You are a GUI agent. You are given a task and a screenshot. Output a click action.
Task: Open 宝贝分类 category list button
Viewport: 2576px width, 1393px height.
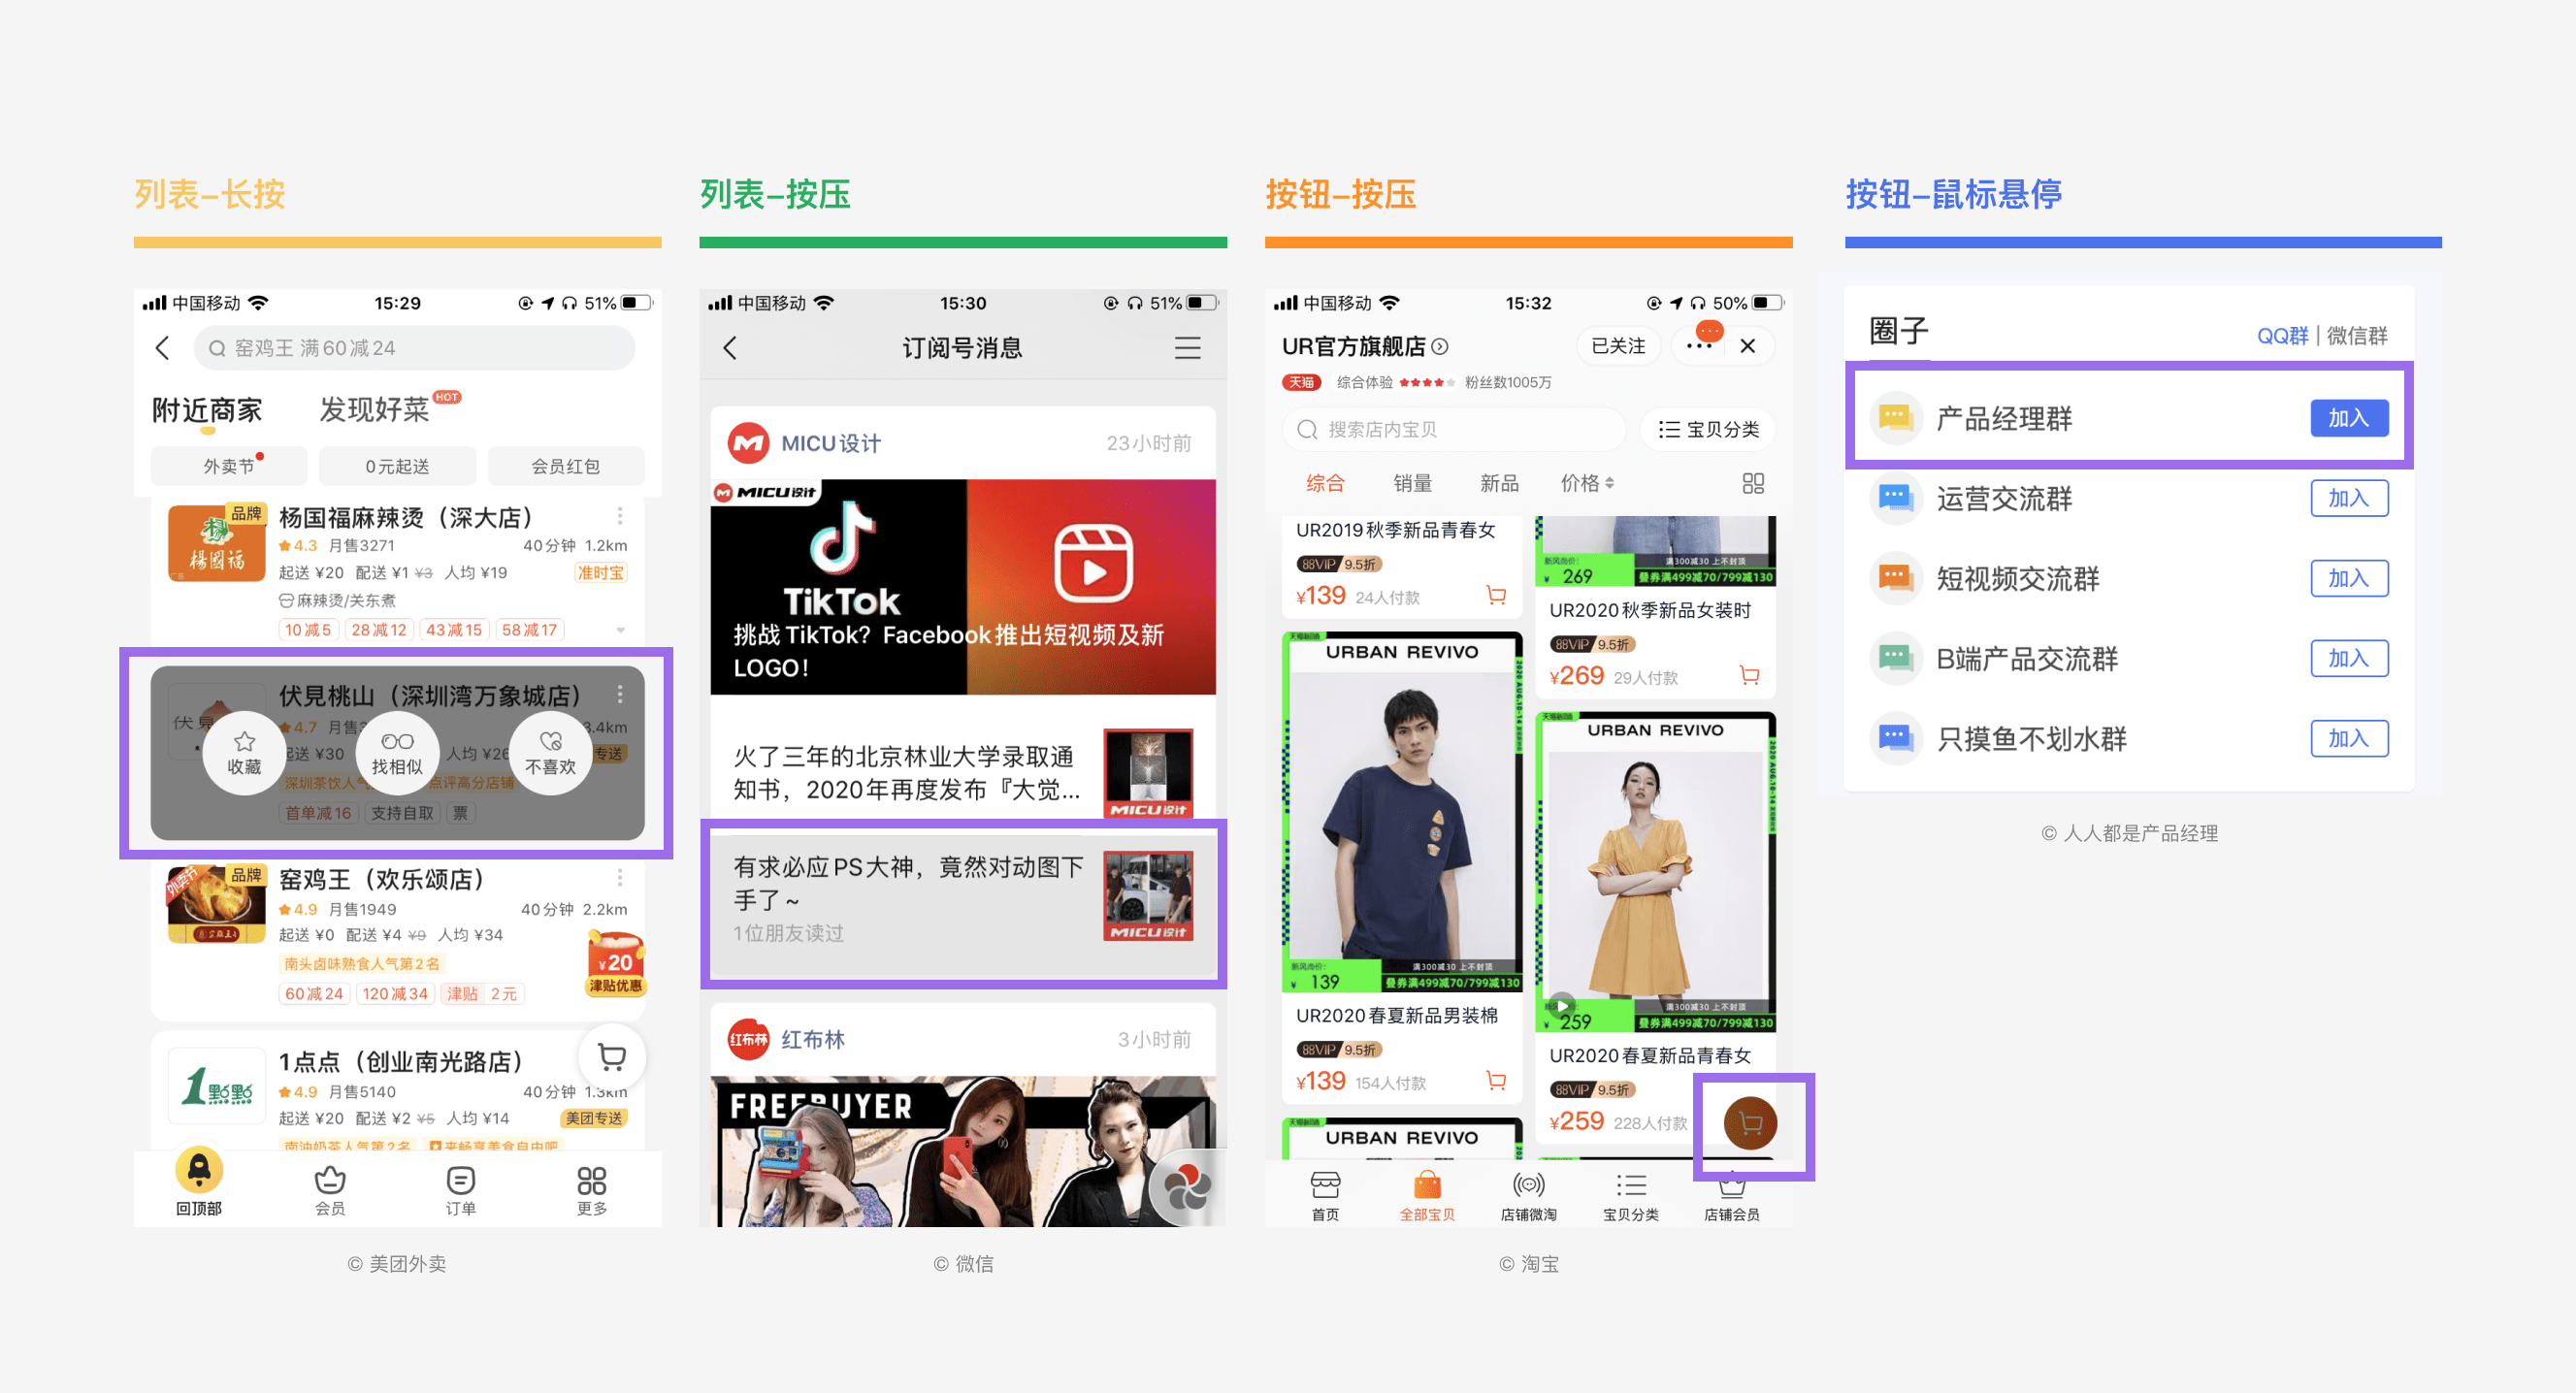[x=1707, y=429]
